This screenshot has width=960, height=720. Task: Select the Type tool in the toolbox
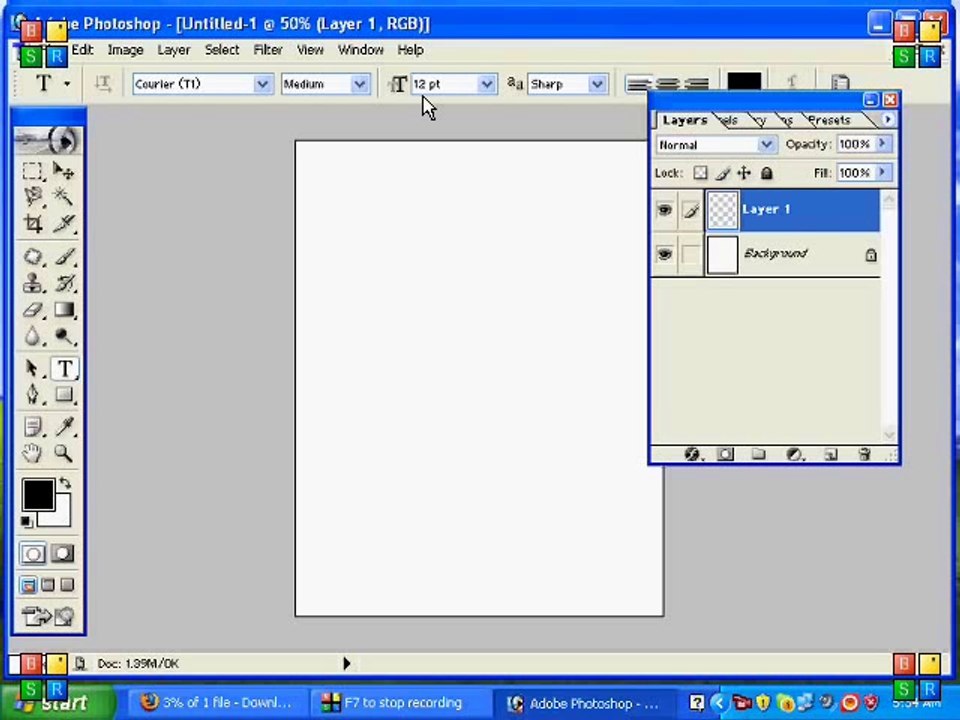pos(64,368)
